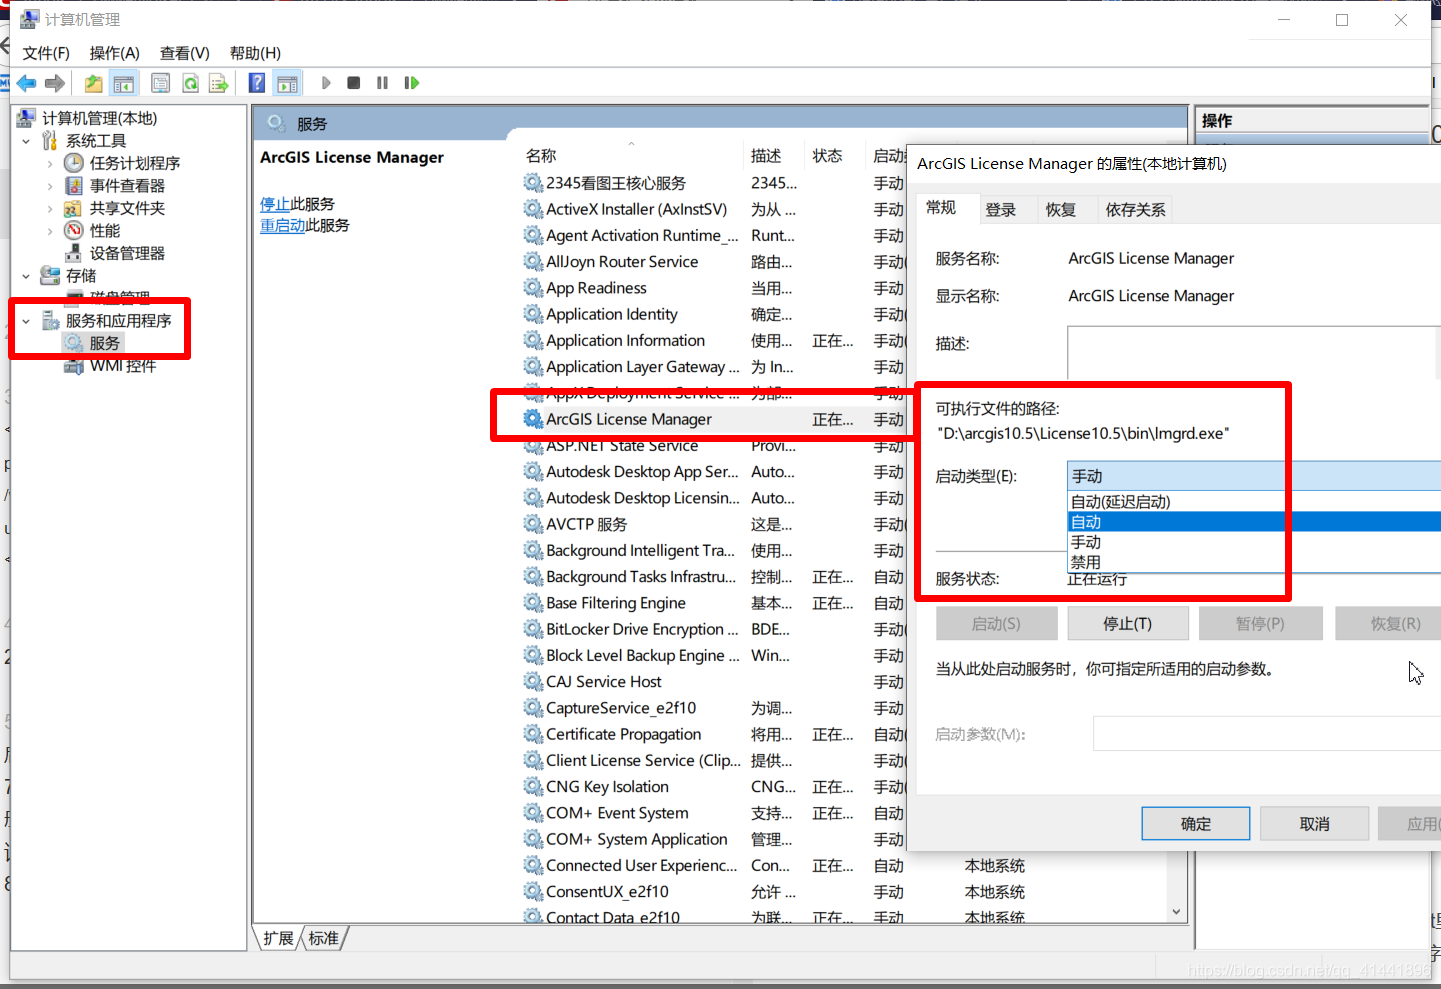
Task: Collapse the 系统工具 tree node
Action: [26, 141]
